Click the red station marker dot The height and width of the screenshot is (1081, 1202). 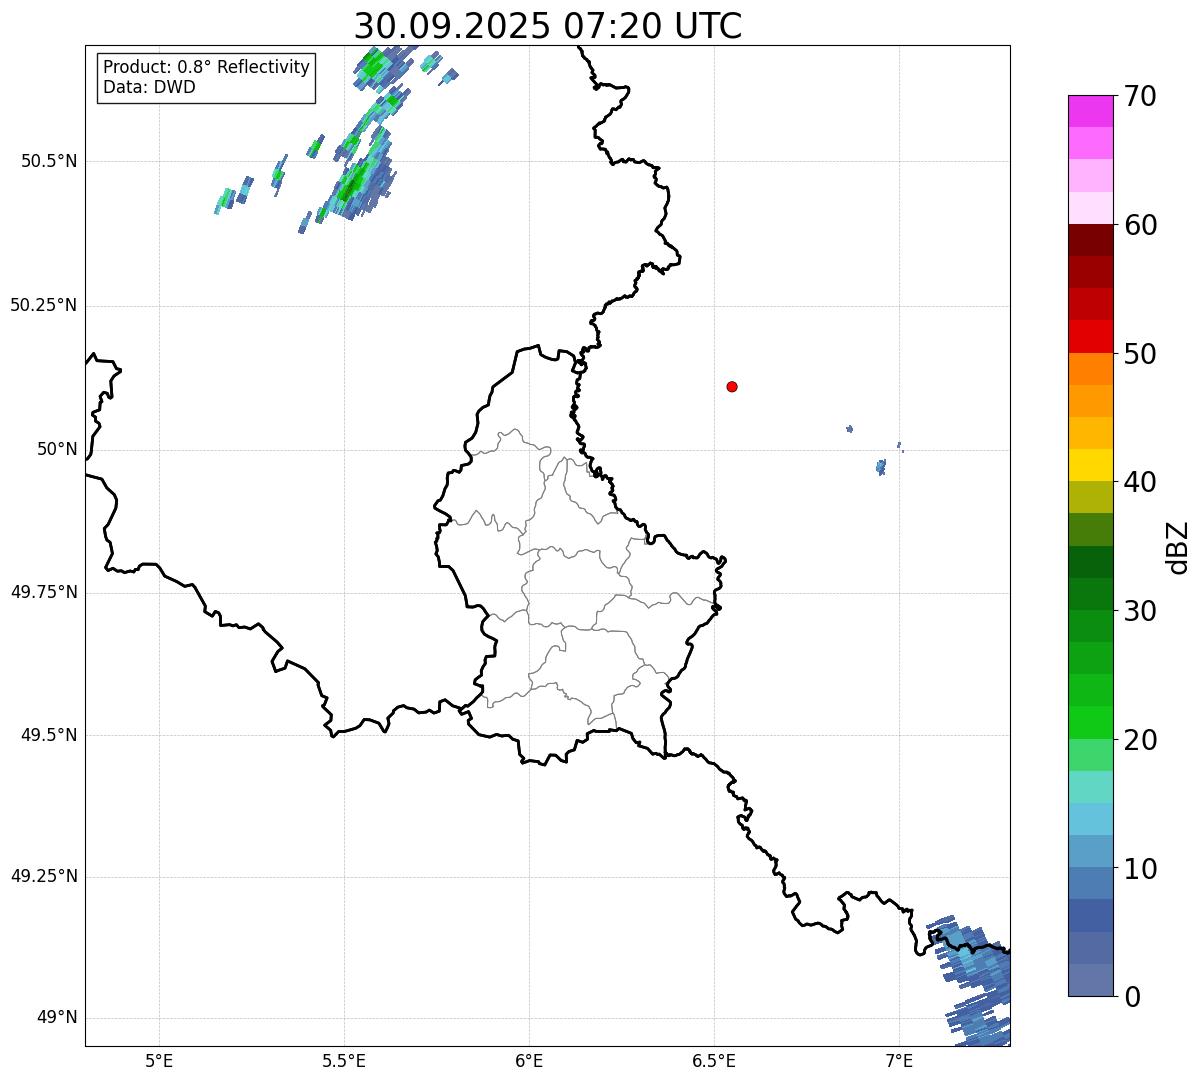[x=732, y=386]
